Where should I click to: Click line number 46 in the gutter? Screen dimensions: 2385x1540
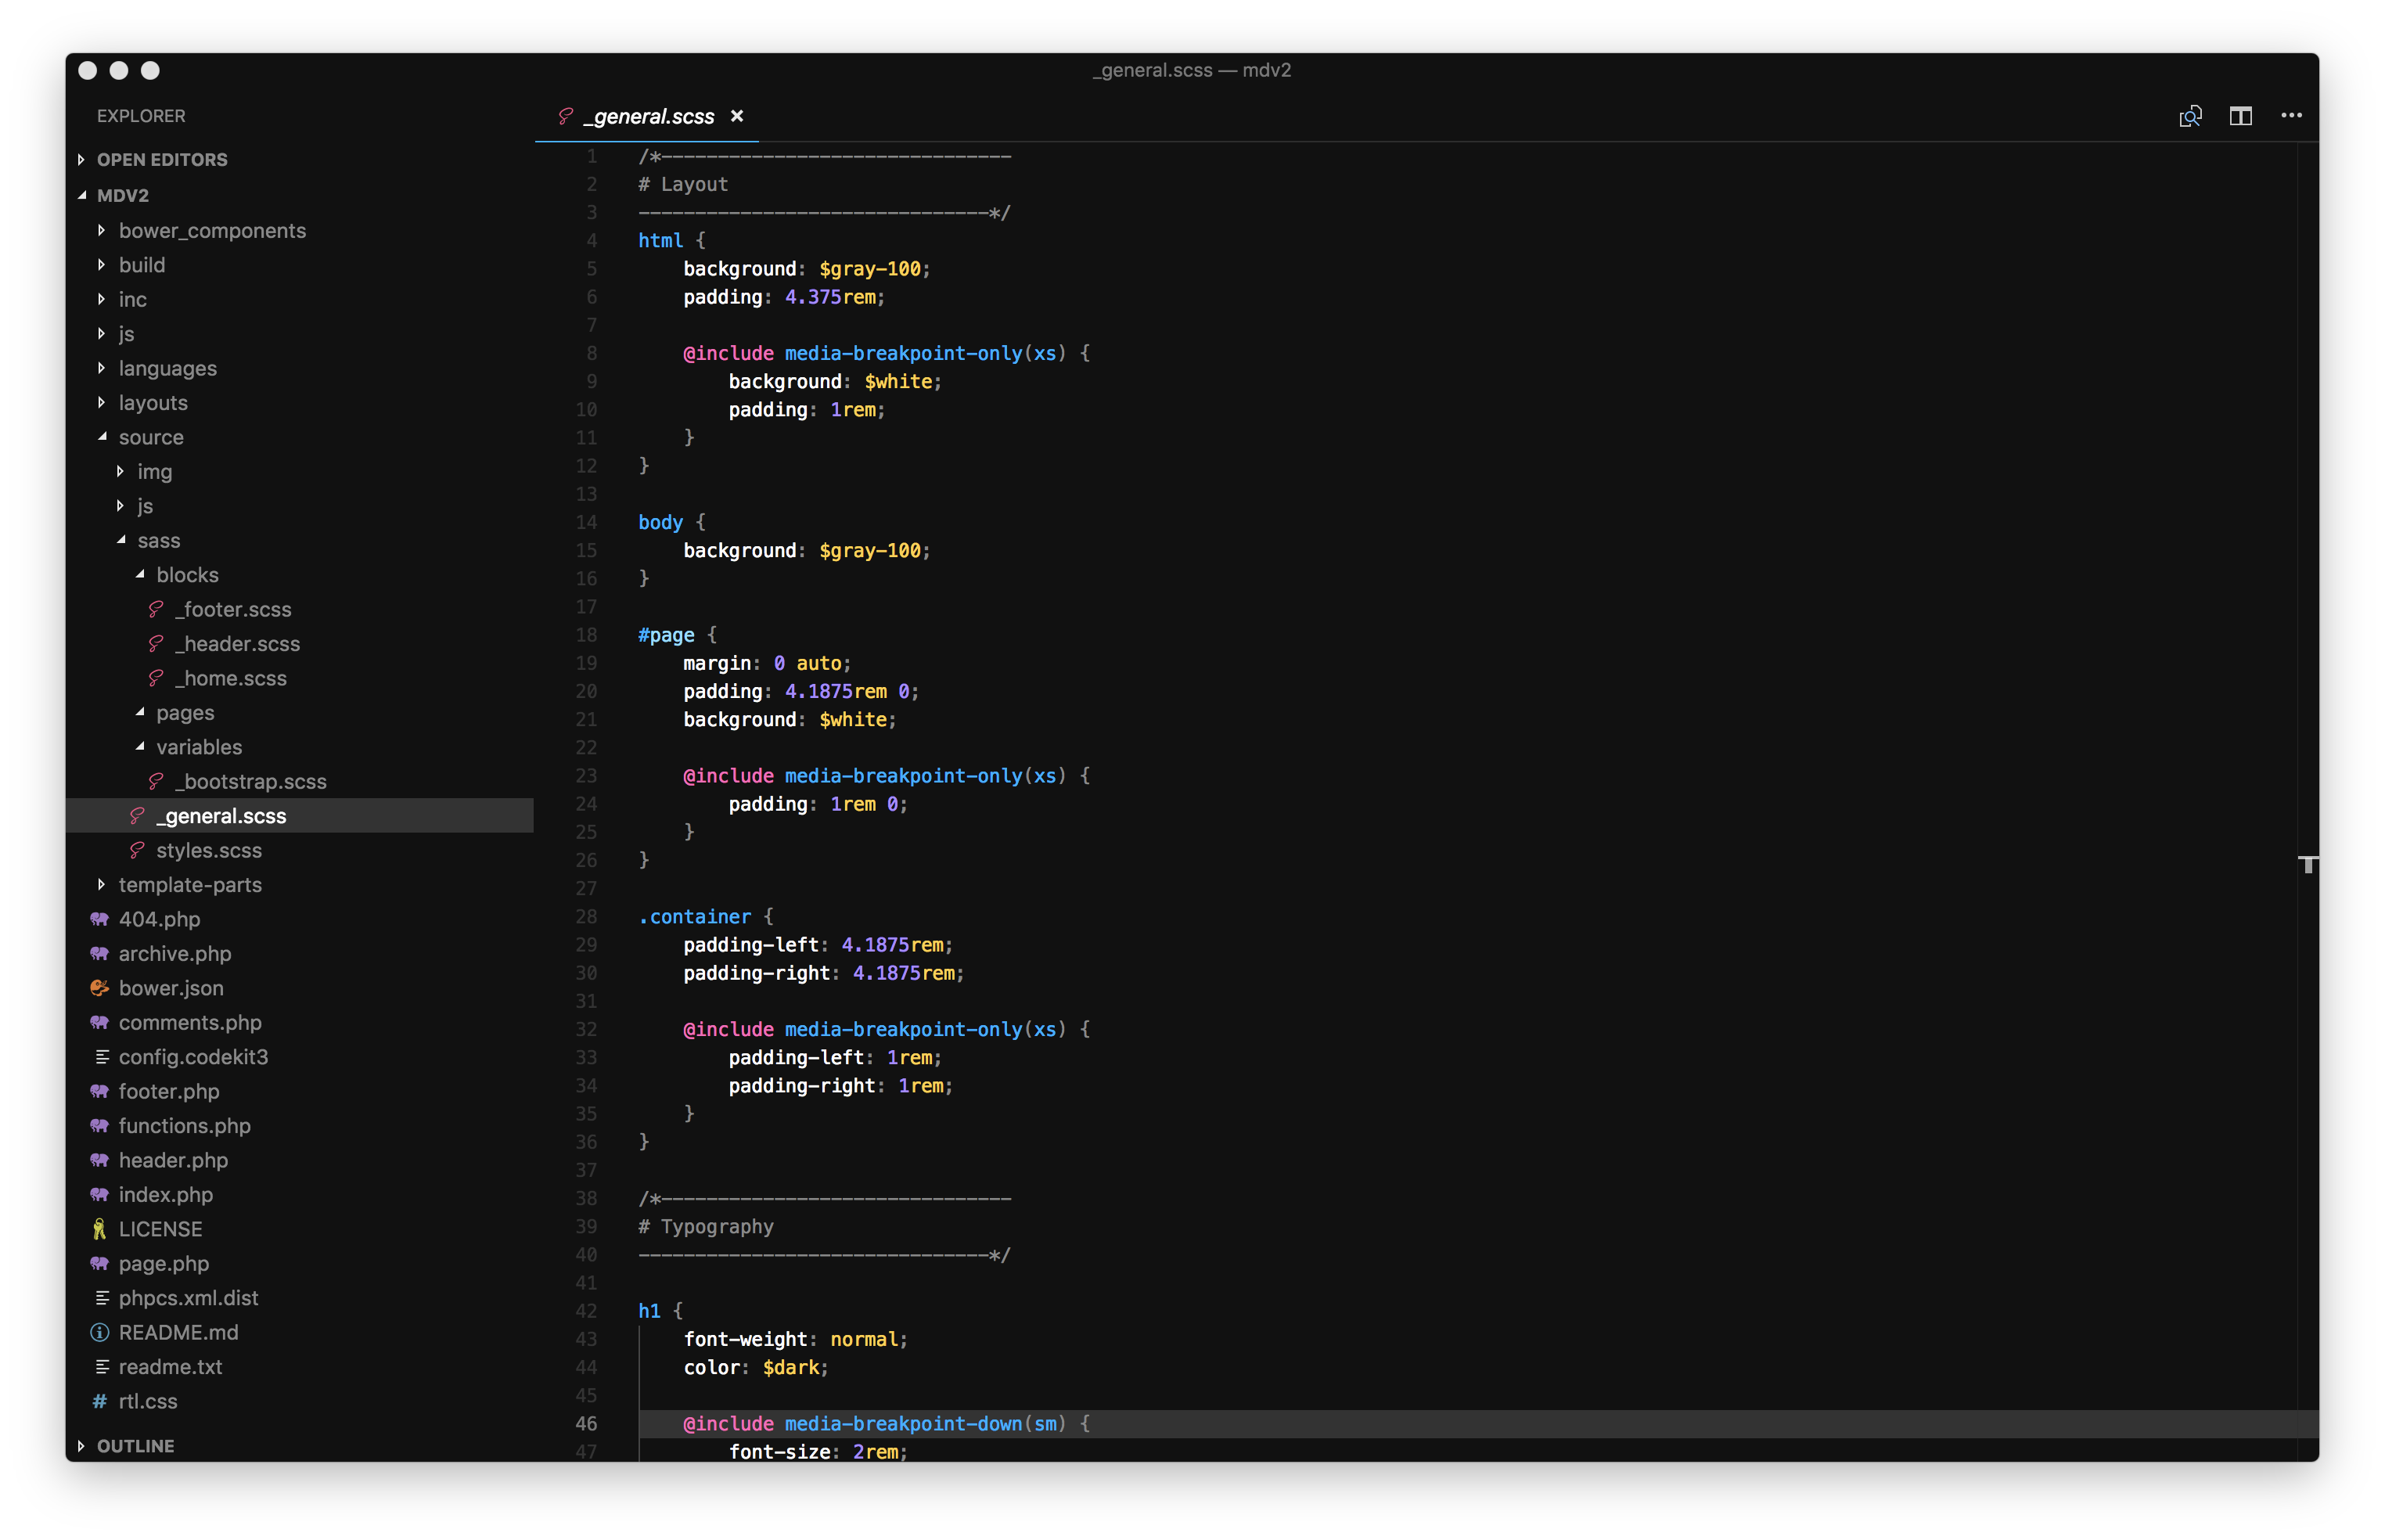(x=586, y=1424)
